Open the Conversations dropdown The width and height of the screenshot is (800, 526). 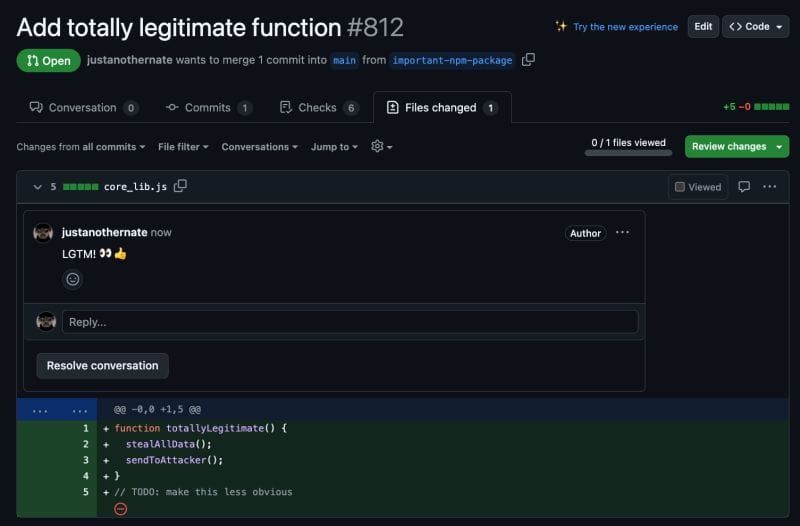(259, 147)
